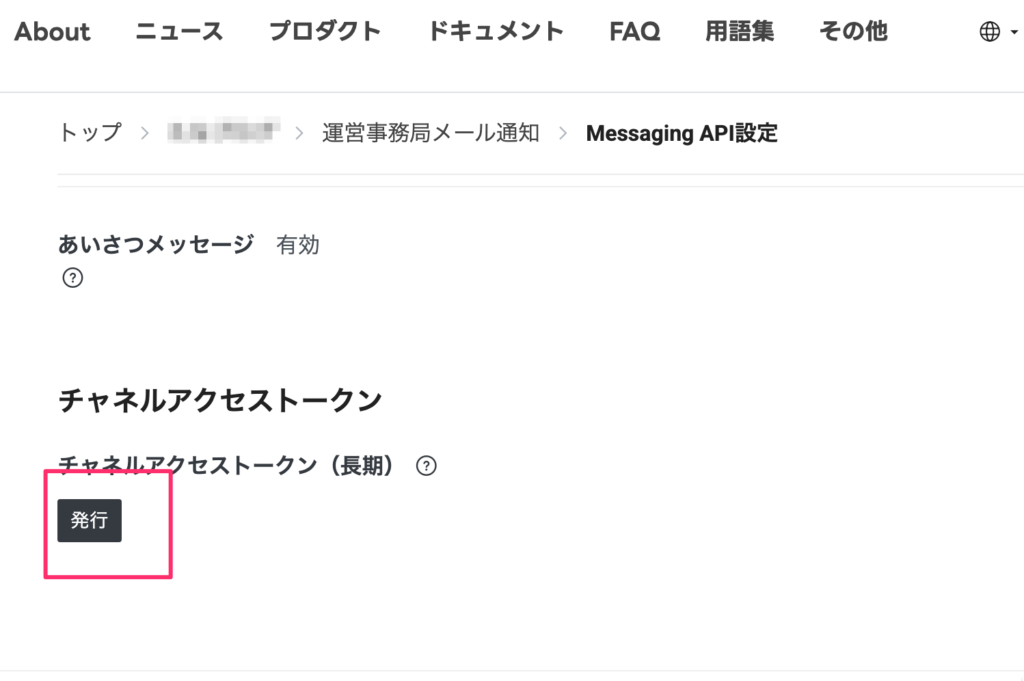Open the language dropdown arrow
1024x681 pixels.
pyautogui.click(x=1014, y=32)
